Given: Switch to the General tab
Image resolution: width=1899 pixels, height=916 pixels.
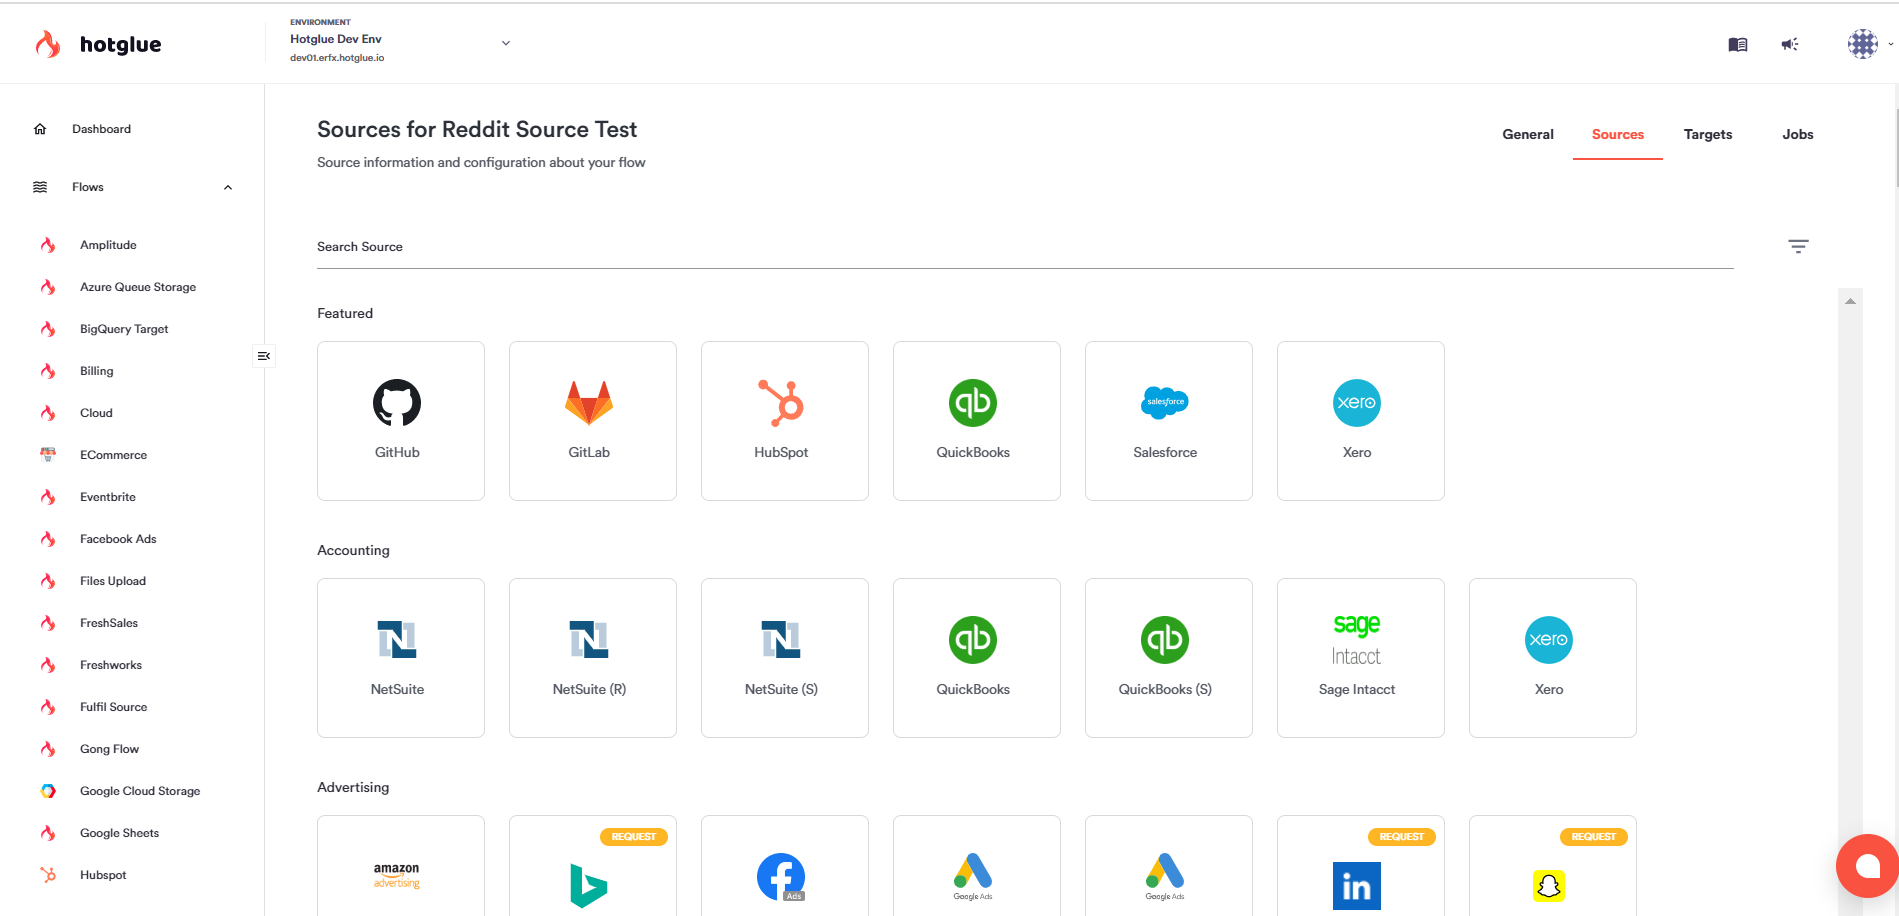Looking at the screenshot, I should point(1528,134).
